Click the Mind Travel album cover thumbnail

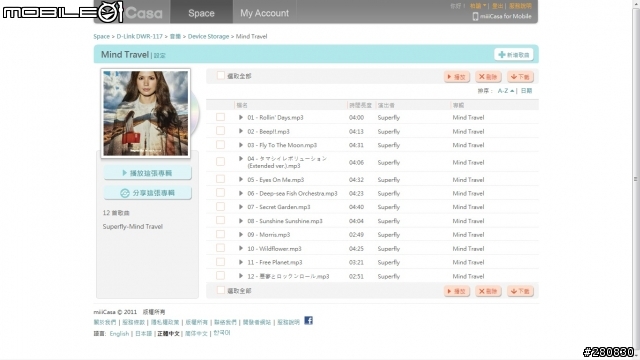(146, 113)
